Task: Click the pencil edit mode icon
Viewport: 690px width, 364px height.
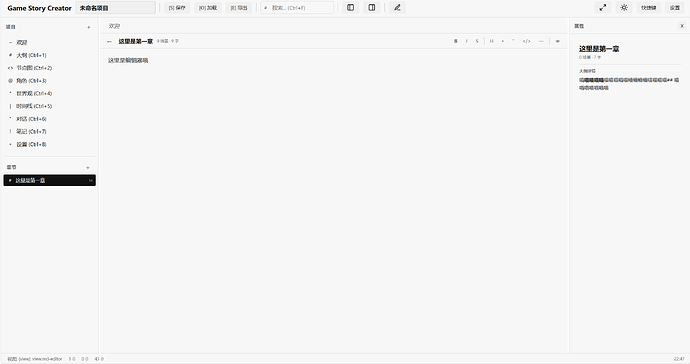Action: pyautogui.click(x=397, y=7)
